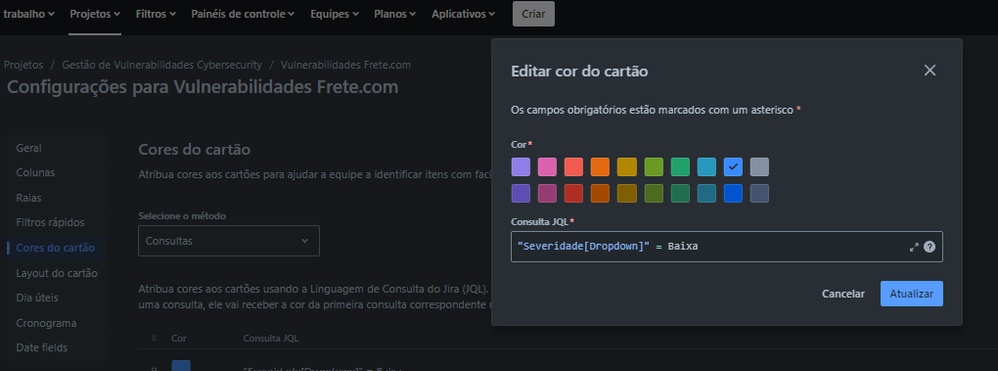Open the Painéis de controle menu
Viewport: 998px width, 371px height.
point(243,14)
